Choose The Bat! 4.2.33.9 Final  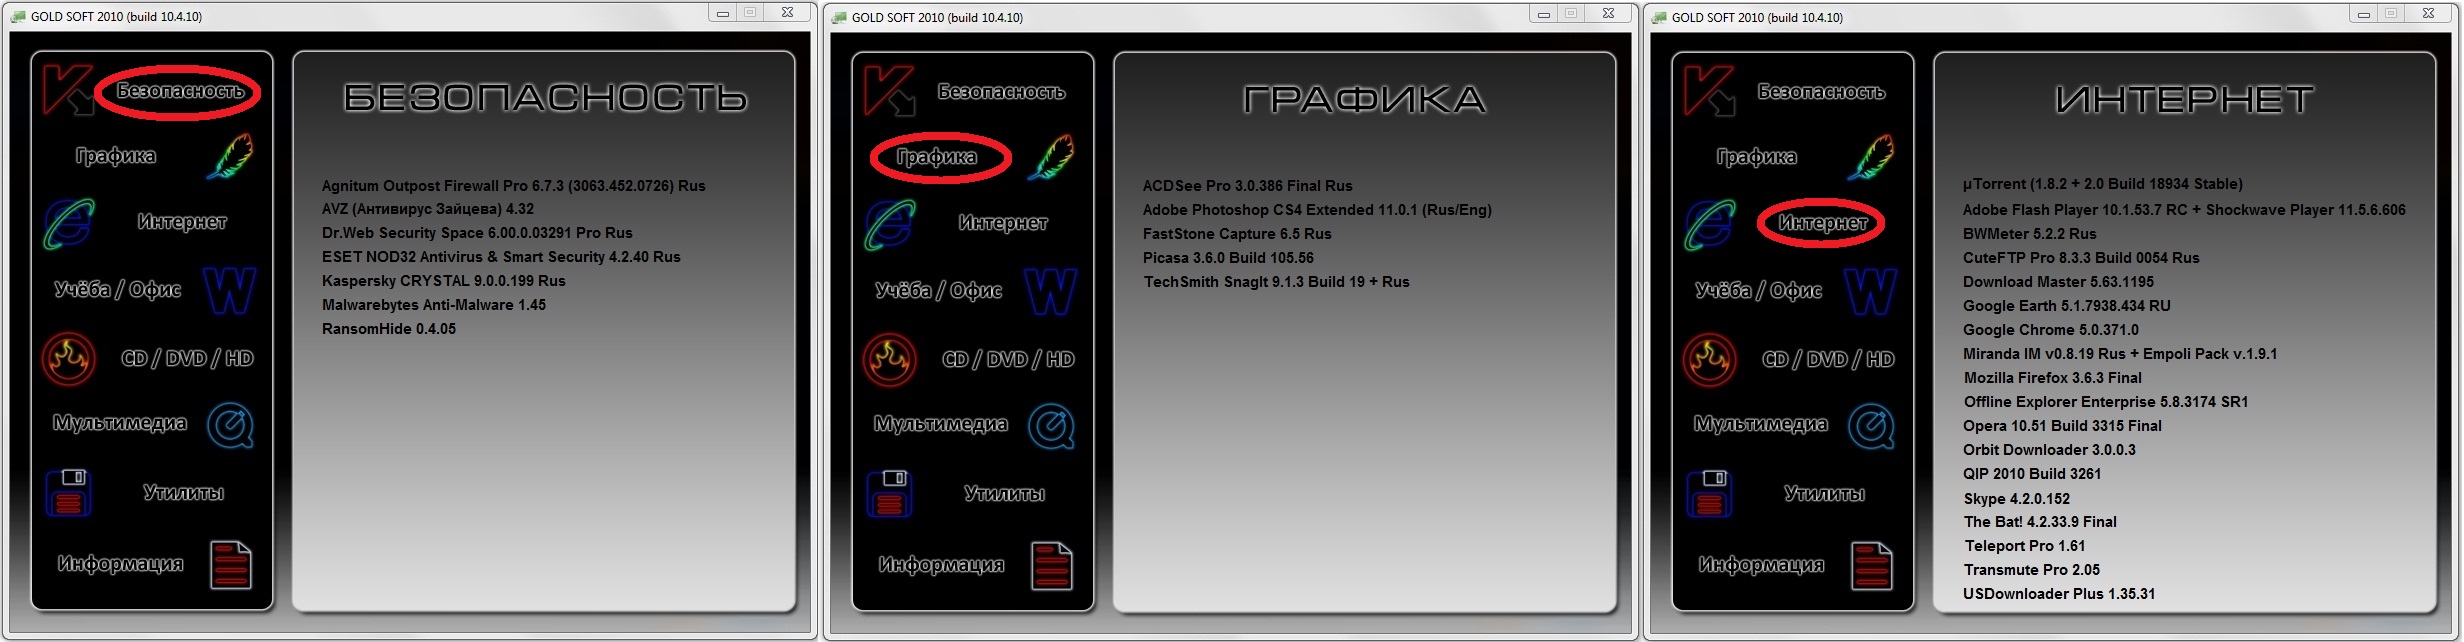(2040, 522)
